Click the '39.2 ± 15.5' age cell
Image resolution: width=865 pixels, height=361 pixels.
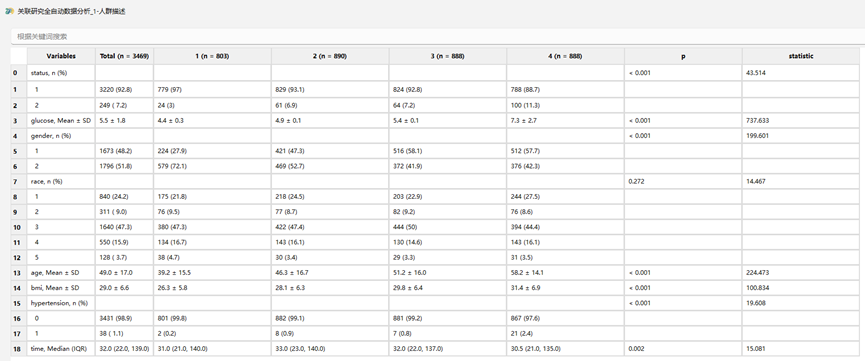212,273
